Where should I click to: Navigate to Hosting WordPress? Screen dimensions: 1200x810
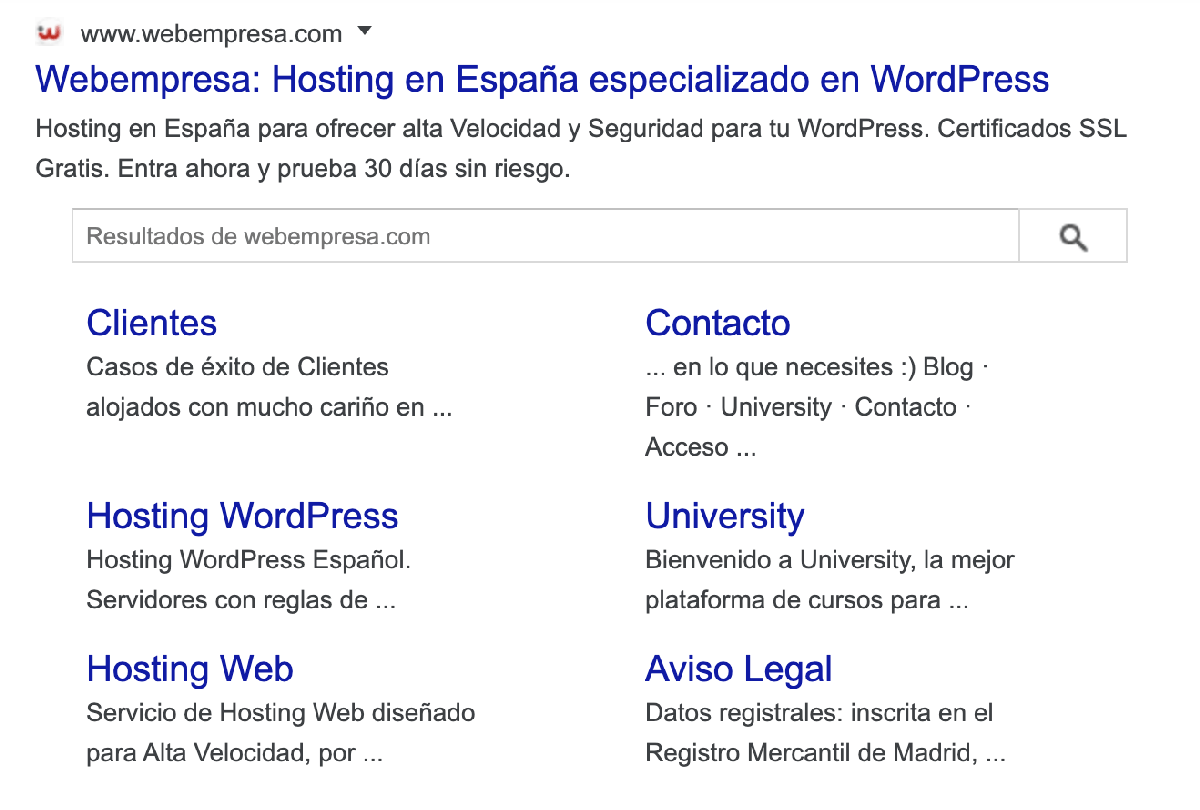pyautogui.click(x=243, y=516)
